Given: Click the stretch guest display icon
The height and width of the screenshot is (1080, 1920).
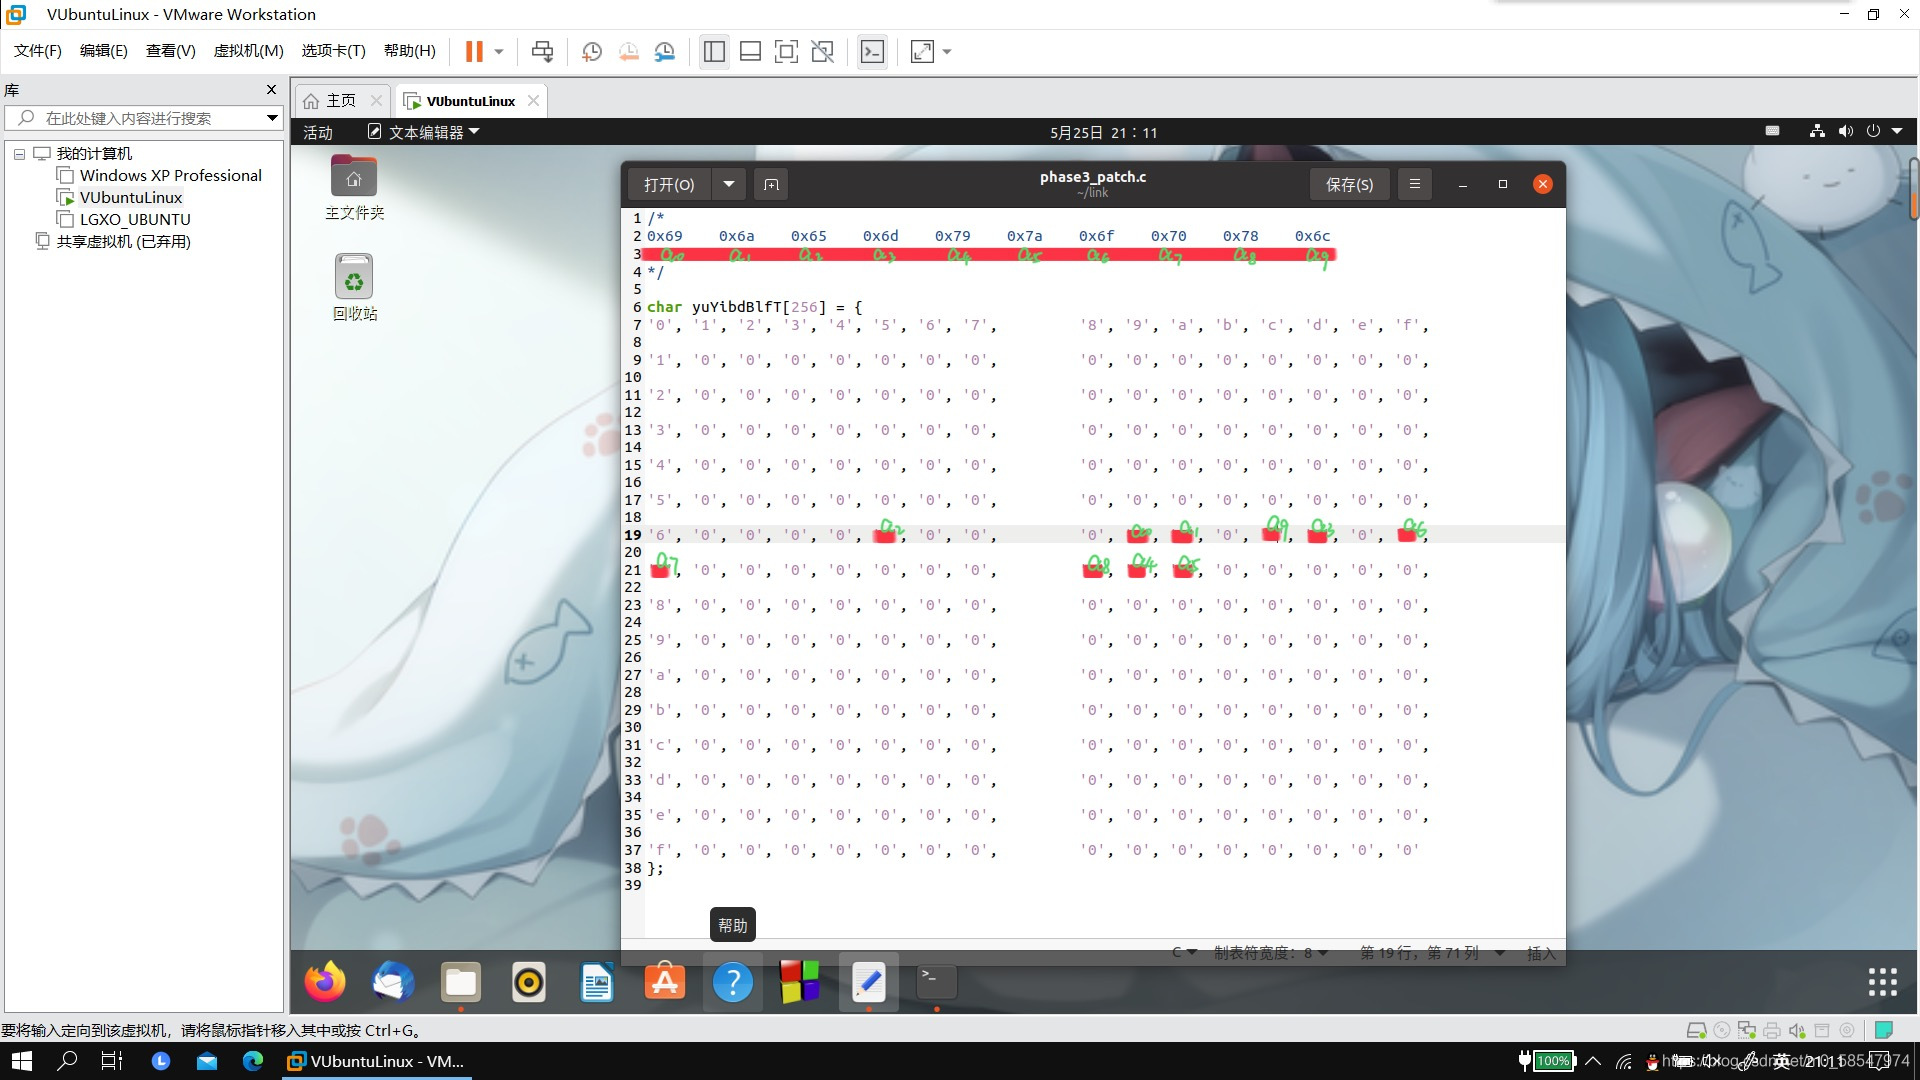Looking at the screenshot, I should click(922, 51).
